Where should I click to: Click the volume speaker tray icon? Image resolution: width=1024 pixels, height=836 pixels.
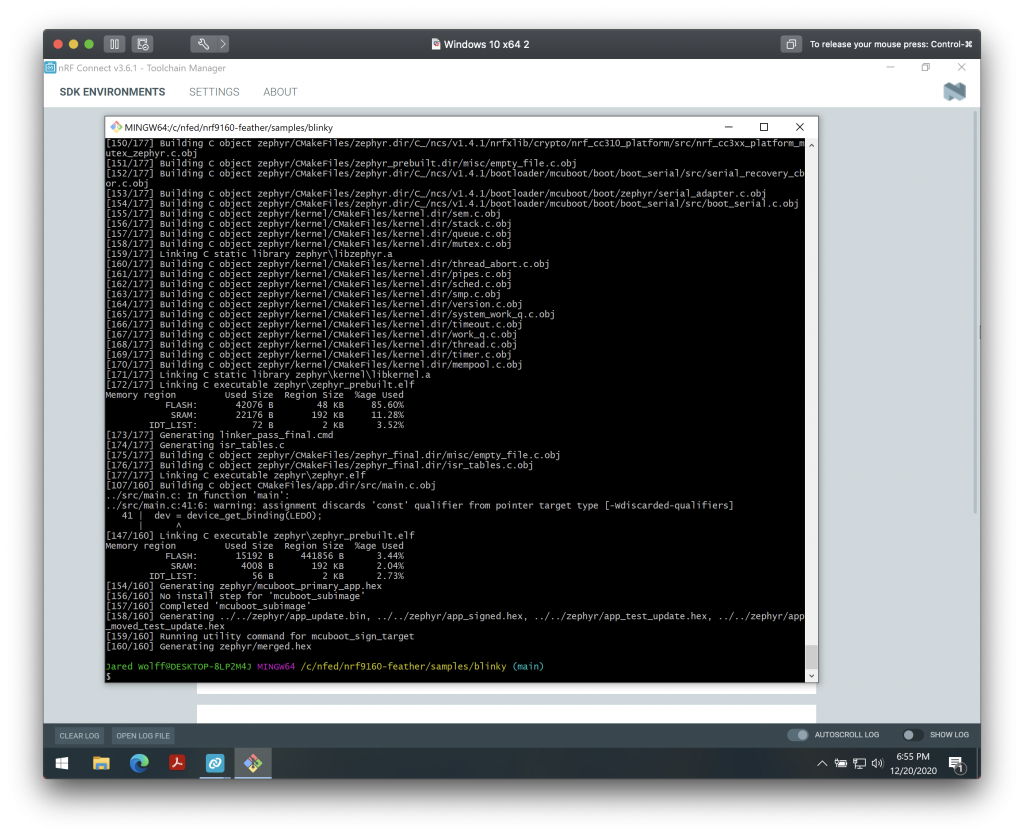point(877,763)
